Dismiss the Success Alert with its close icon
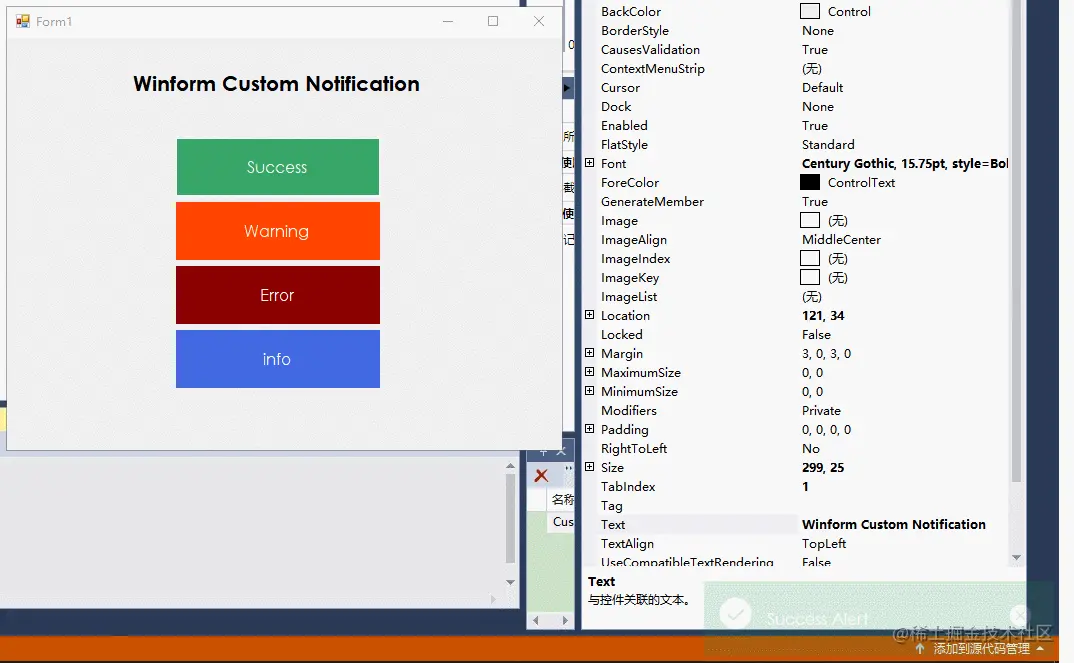This screenshot has width=1074, height=663. pos(1019,615)
